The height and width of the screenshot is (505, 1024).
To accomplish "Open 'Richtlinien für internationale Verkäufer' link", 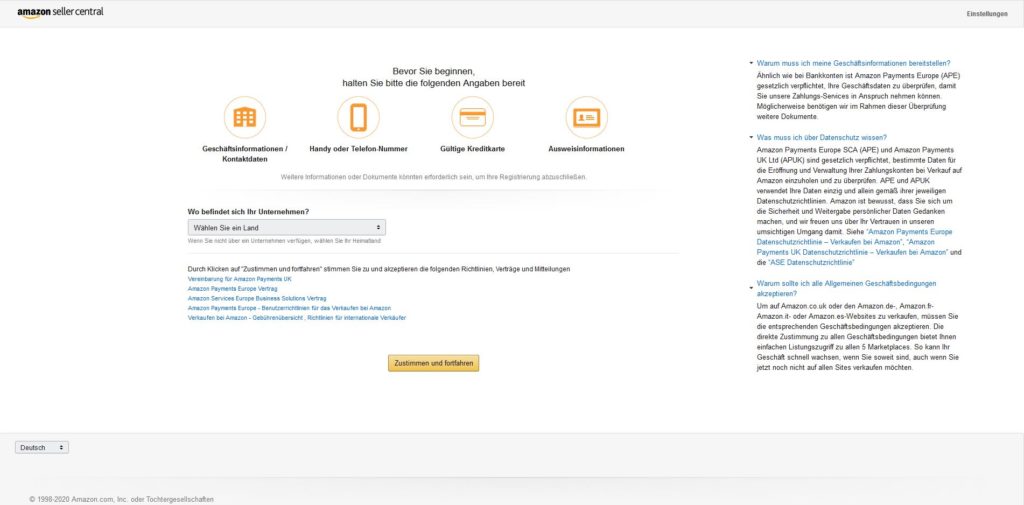I will [357, 318].
